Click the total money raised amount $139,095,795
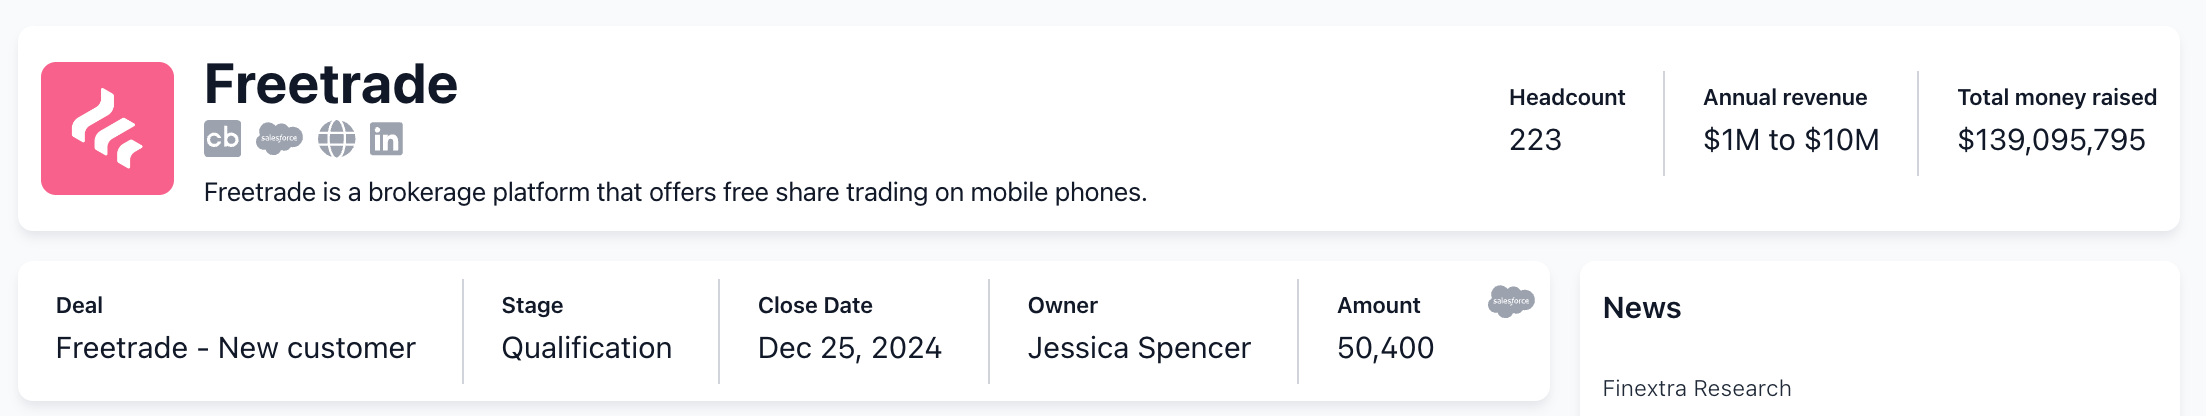Image resolution: width=2206 pixels, height=416 pixels. coord(2051,140)
